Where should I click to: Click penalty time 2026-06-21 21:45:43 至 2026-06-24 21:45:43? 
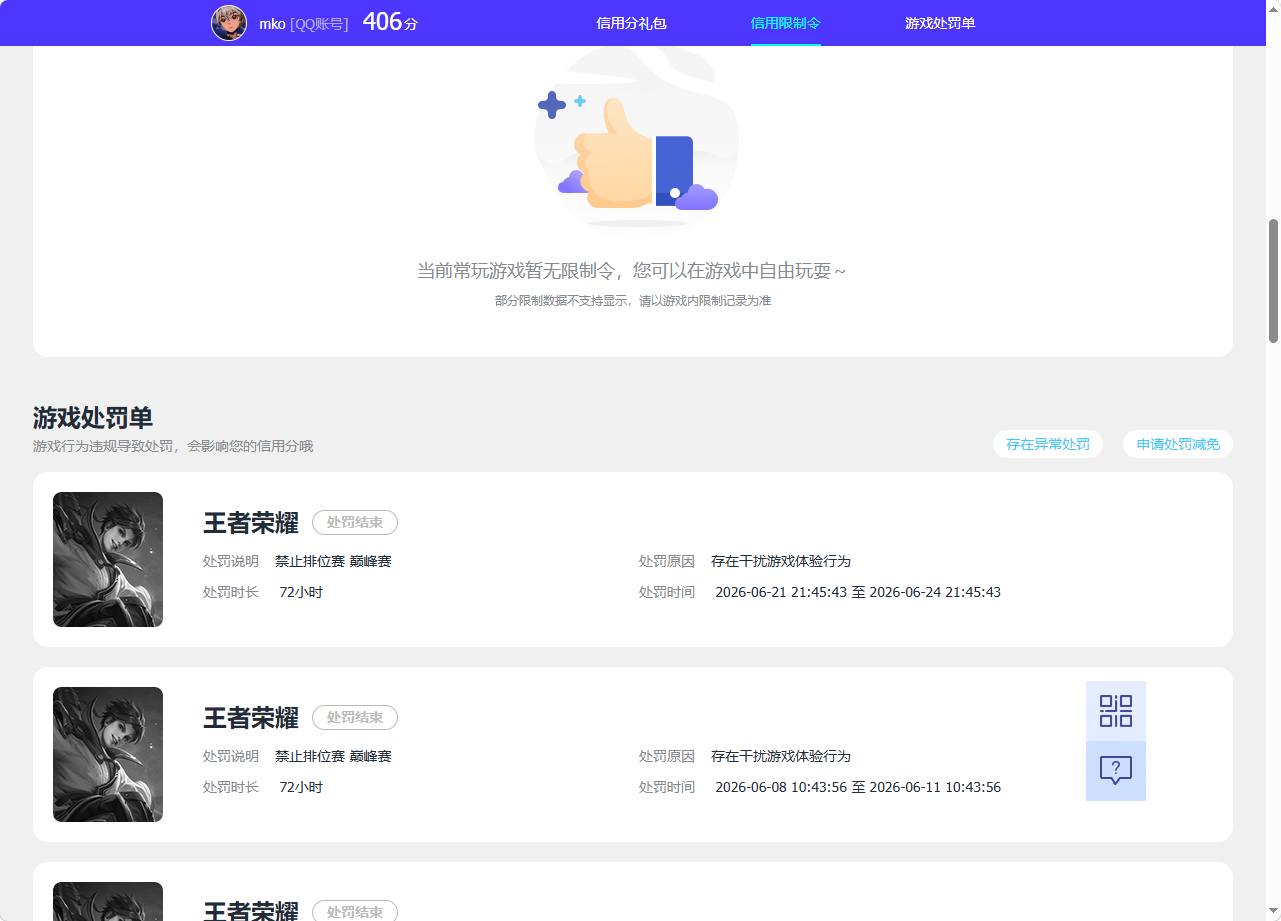click(858, 592)
